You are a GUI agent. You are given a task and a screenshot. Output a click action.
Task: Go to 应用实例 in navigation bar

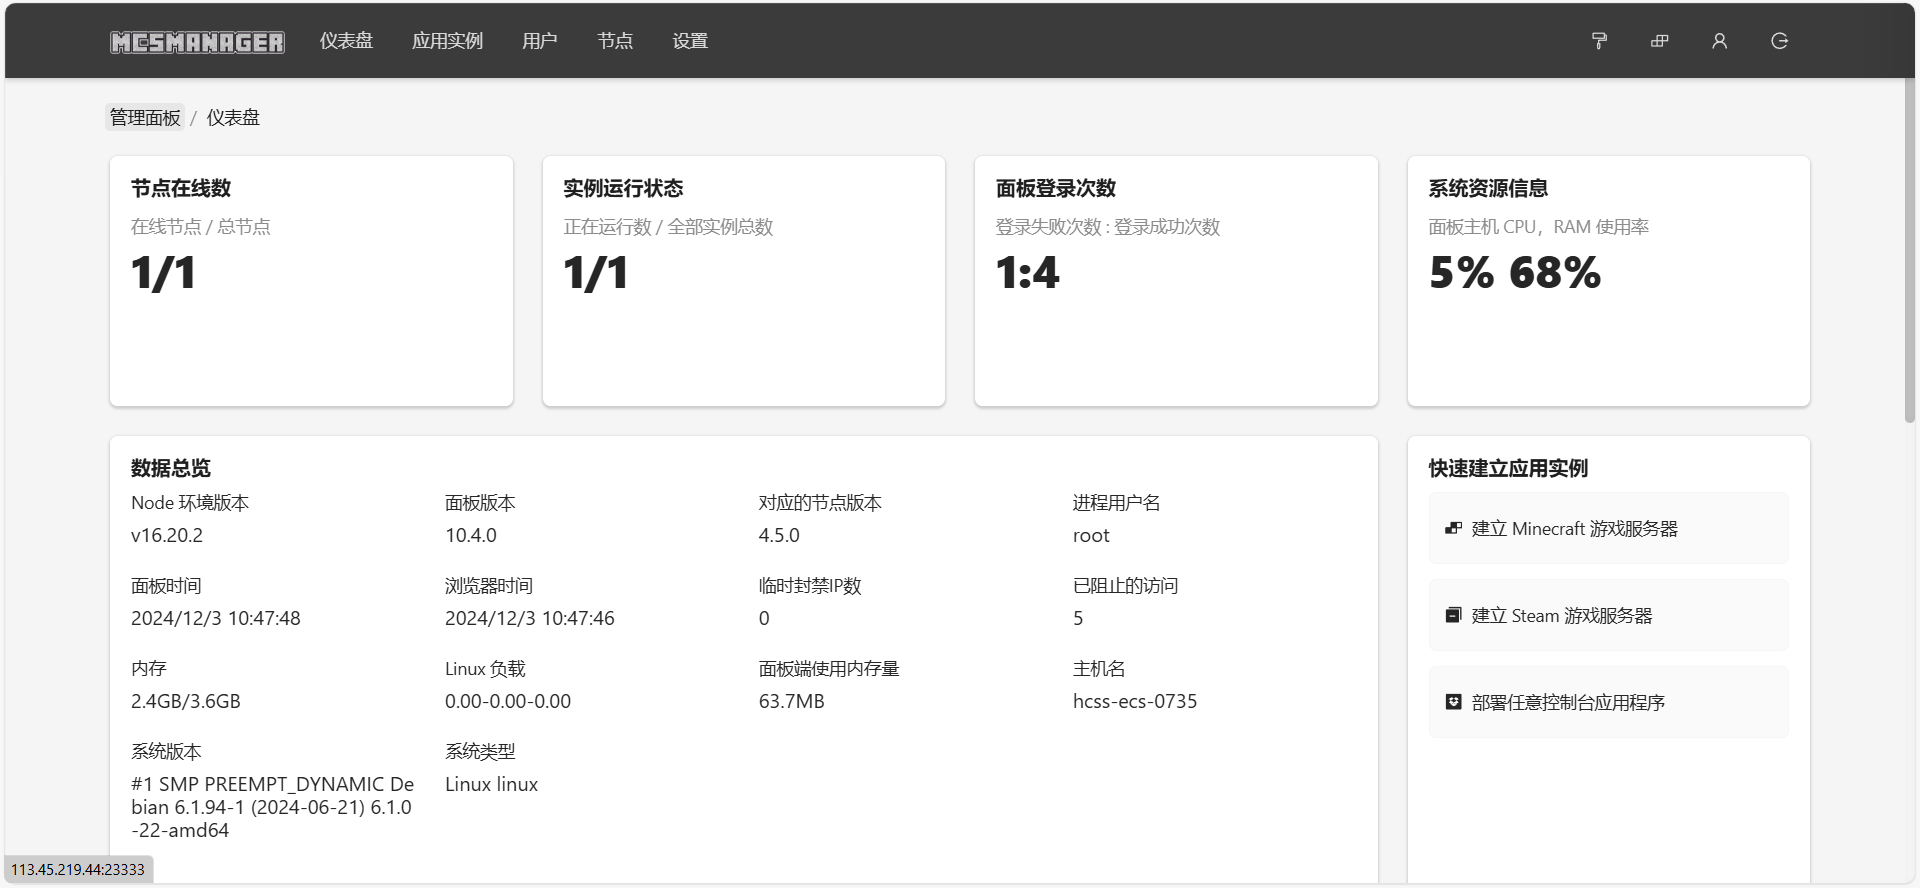click(x=447, y=41)
